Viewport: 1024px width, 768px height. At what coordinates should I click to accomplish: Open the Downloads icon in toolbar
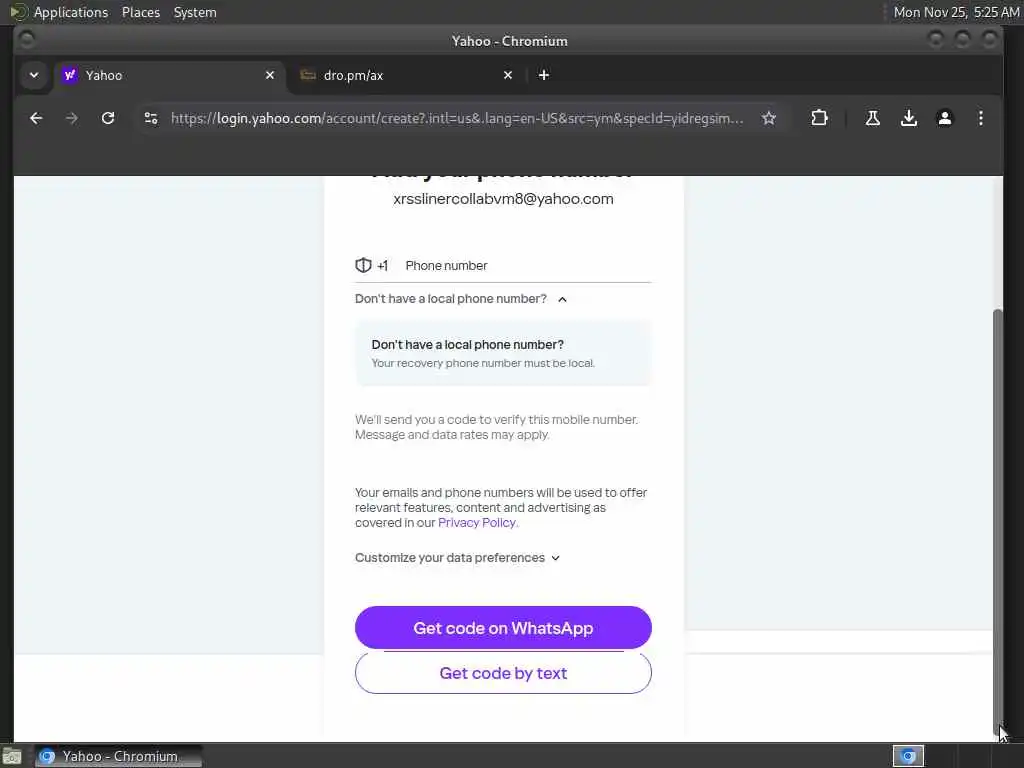coord(908,118)
